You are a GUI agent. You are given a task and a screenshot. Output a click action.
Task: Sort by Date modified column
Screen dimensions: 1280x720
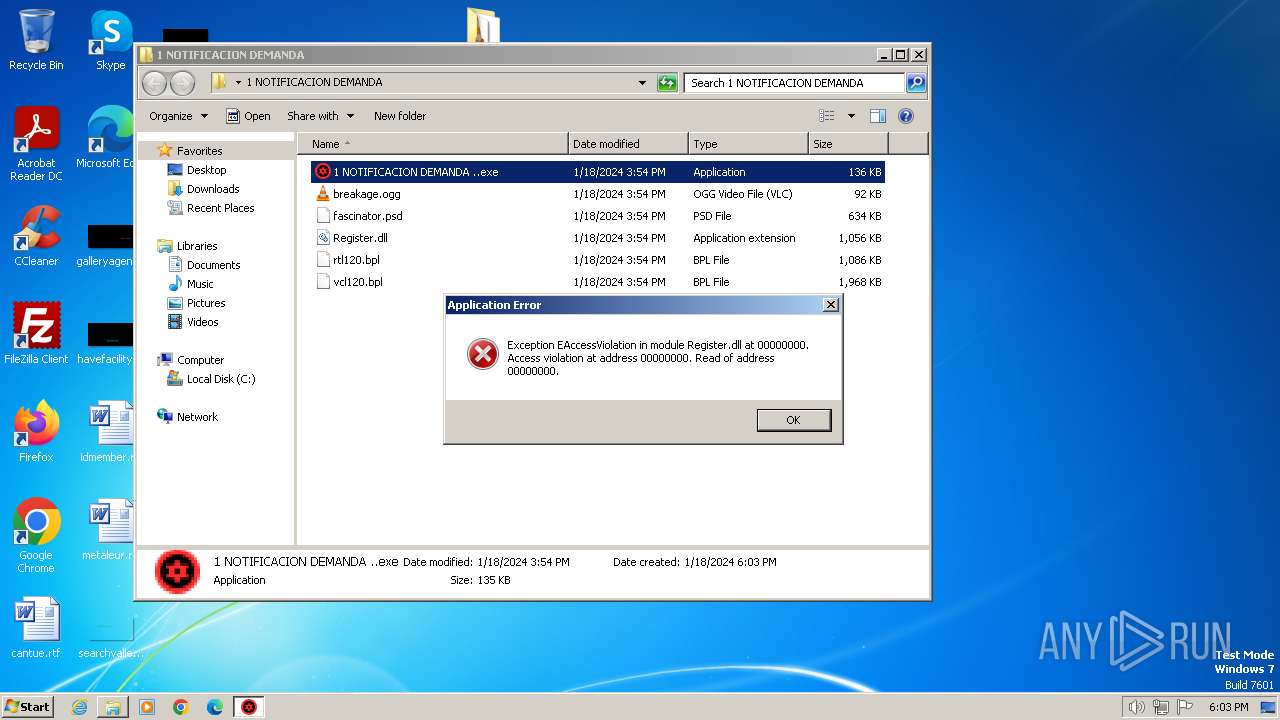[628, 144]
